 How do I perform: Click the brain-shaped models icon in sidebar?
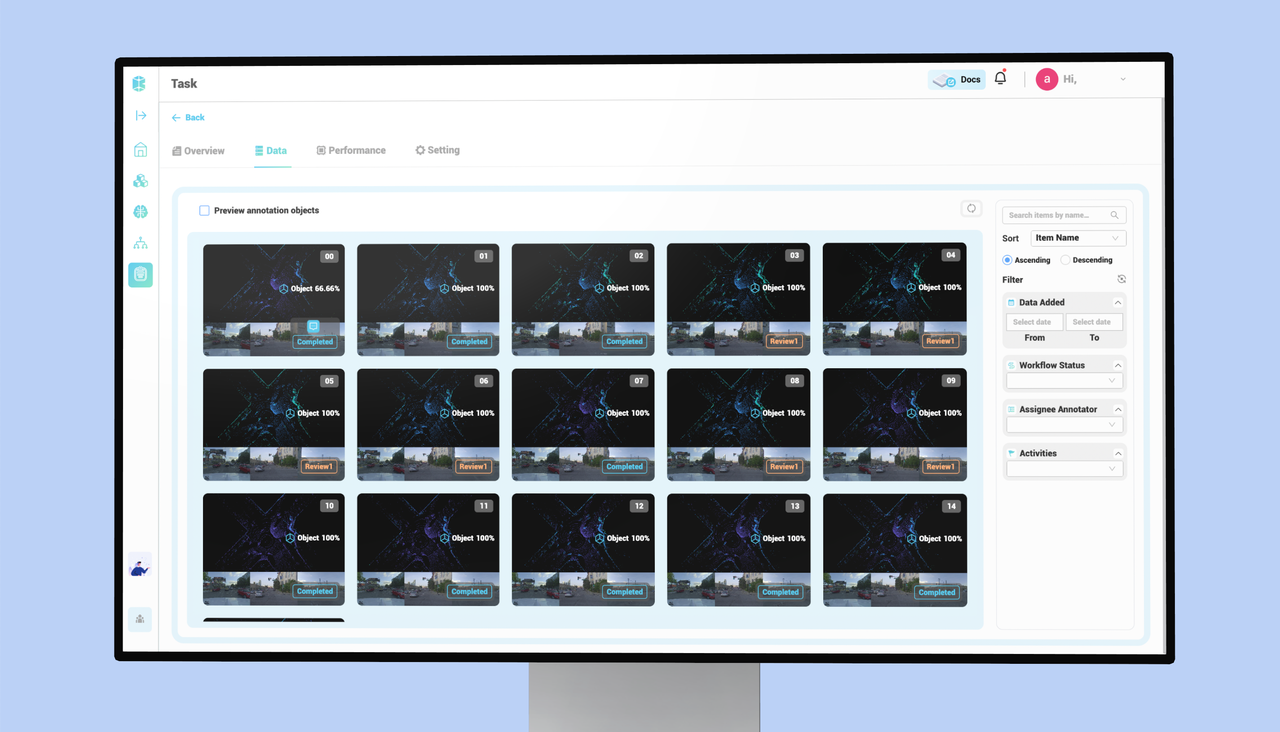pyautogui.click(x=140, y=211)
